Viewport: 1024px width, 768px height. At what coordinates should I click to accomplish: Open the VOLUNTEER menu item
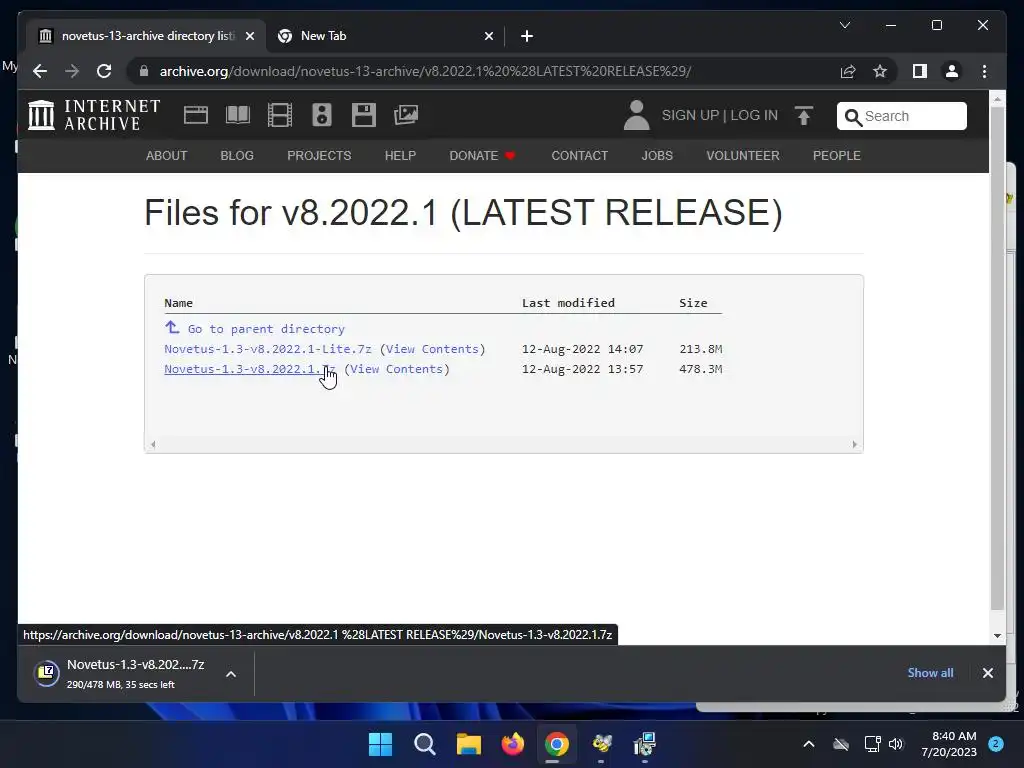743,155
